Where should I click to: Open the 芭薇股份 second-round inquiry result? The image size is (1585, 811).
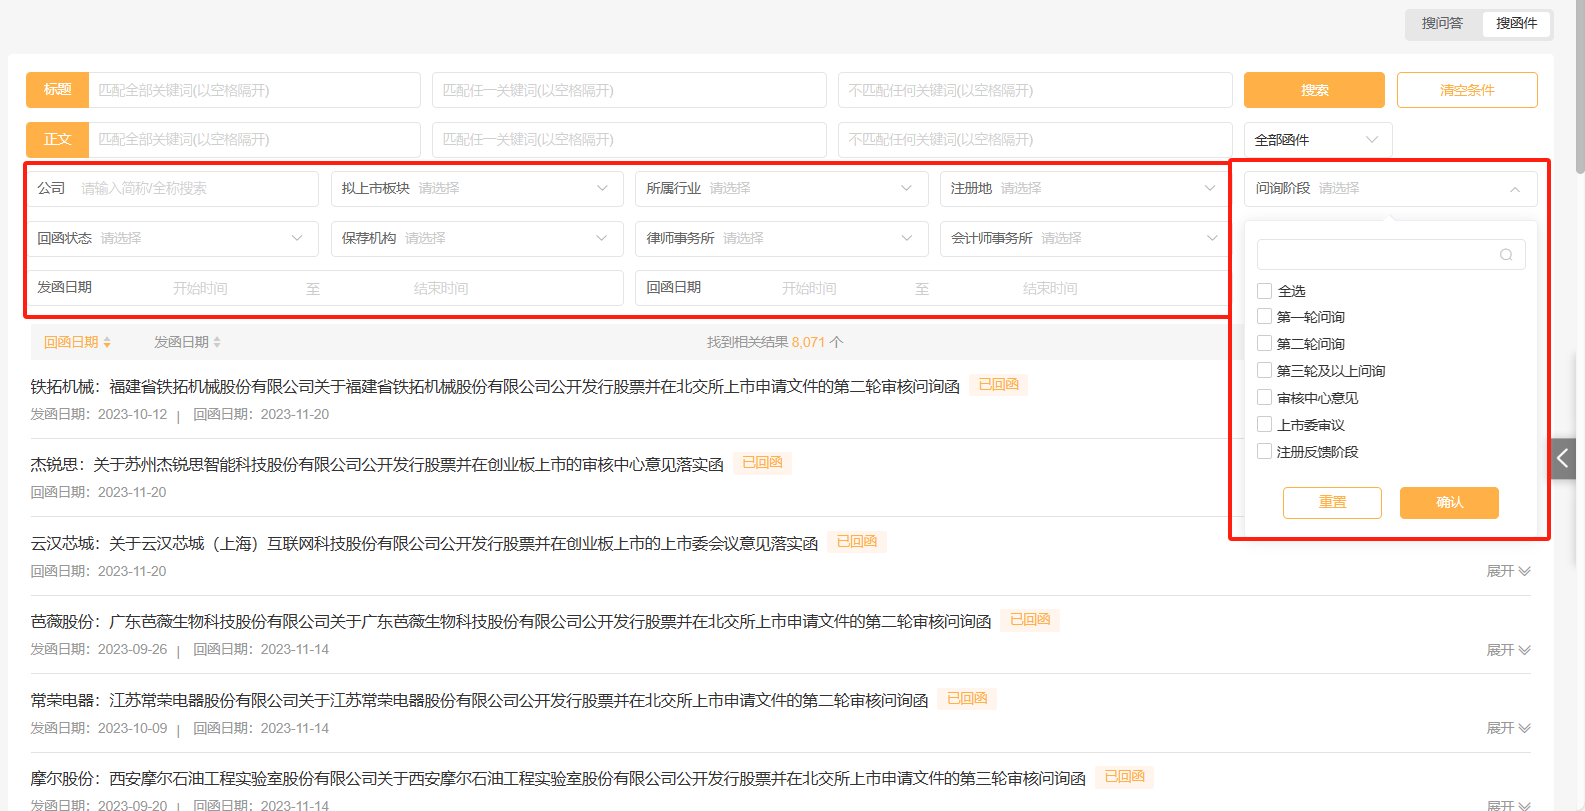[x=511, y=621]
